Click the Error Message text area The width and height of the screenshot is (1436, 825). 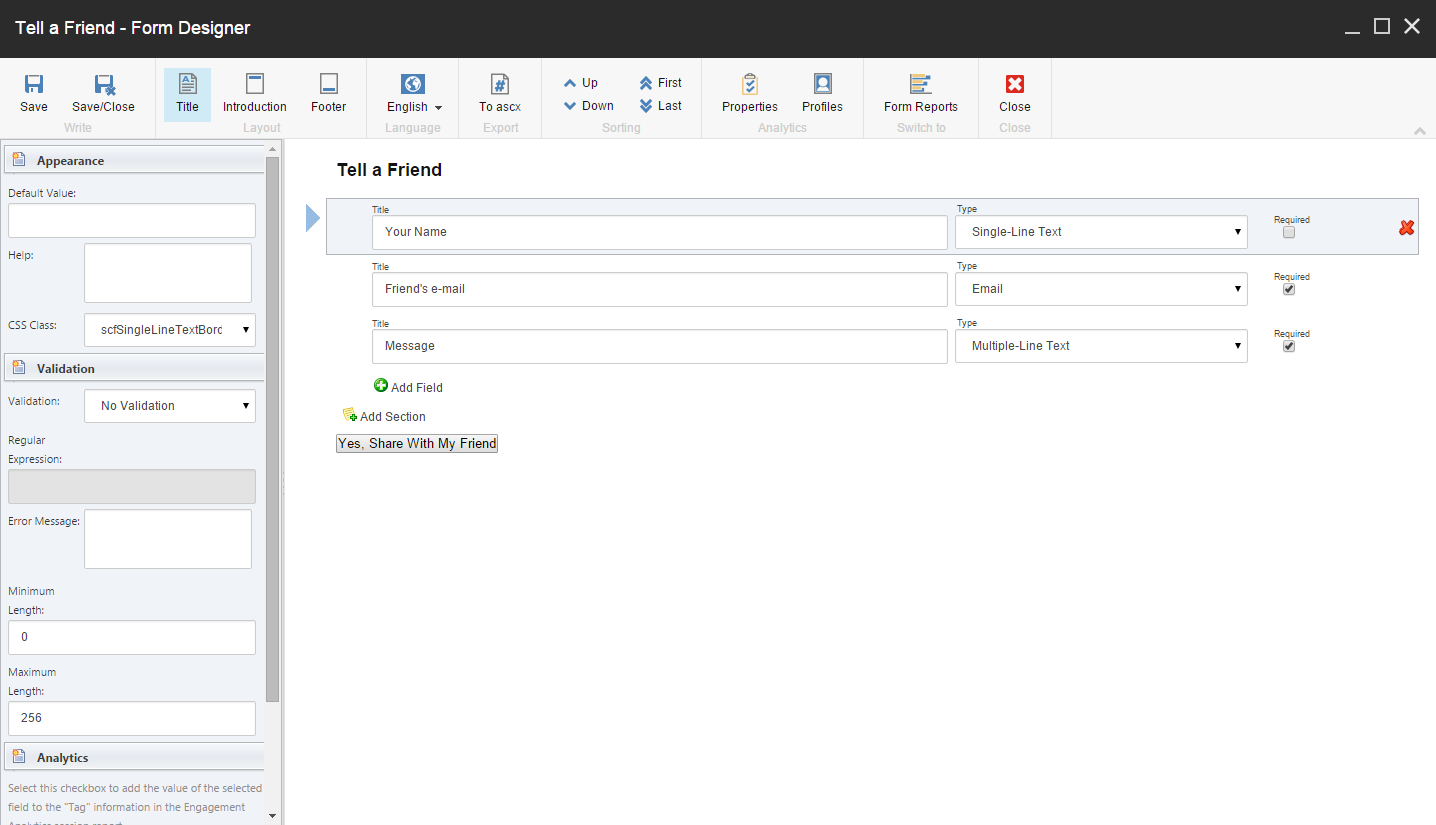(168, 539)
